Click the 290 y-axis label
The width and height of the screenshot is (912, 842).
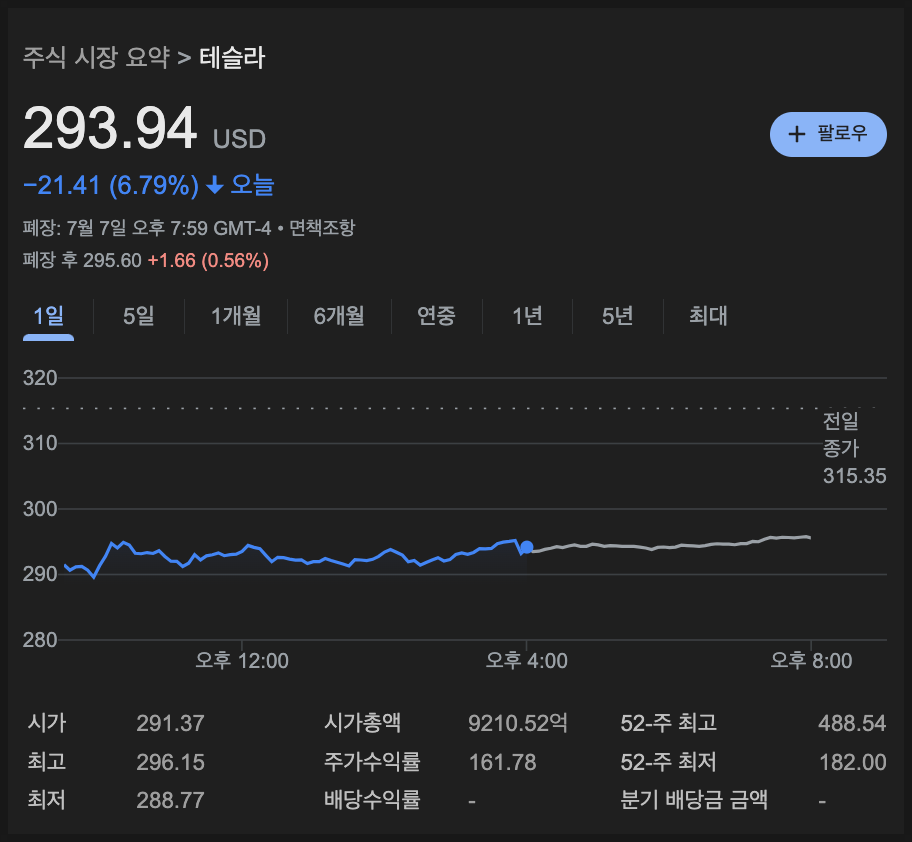tap(40, 575)
